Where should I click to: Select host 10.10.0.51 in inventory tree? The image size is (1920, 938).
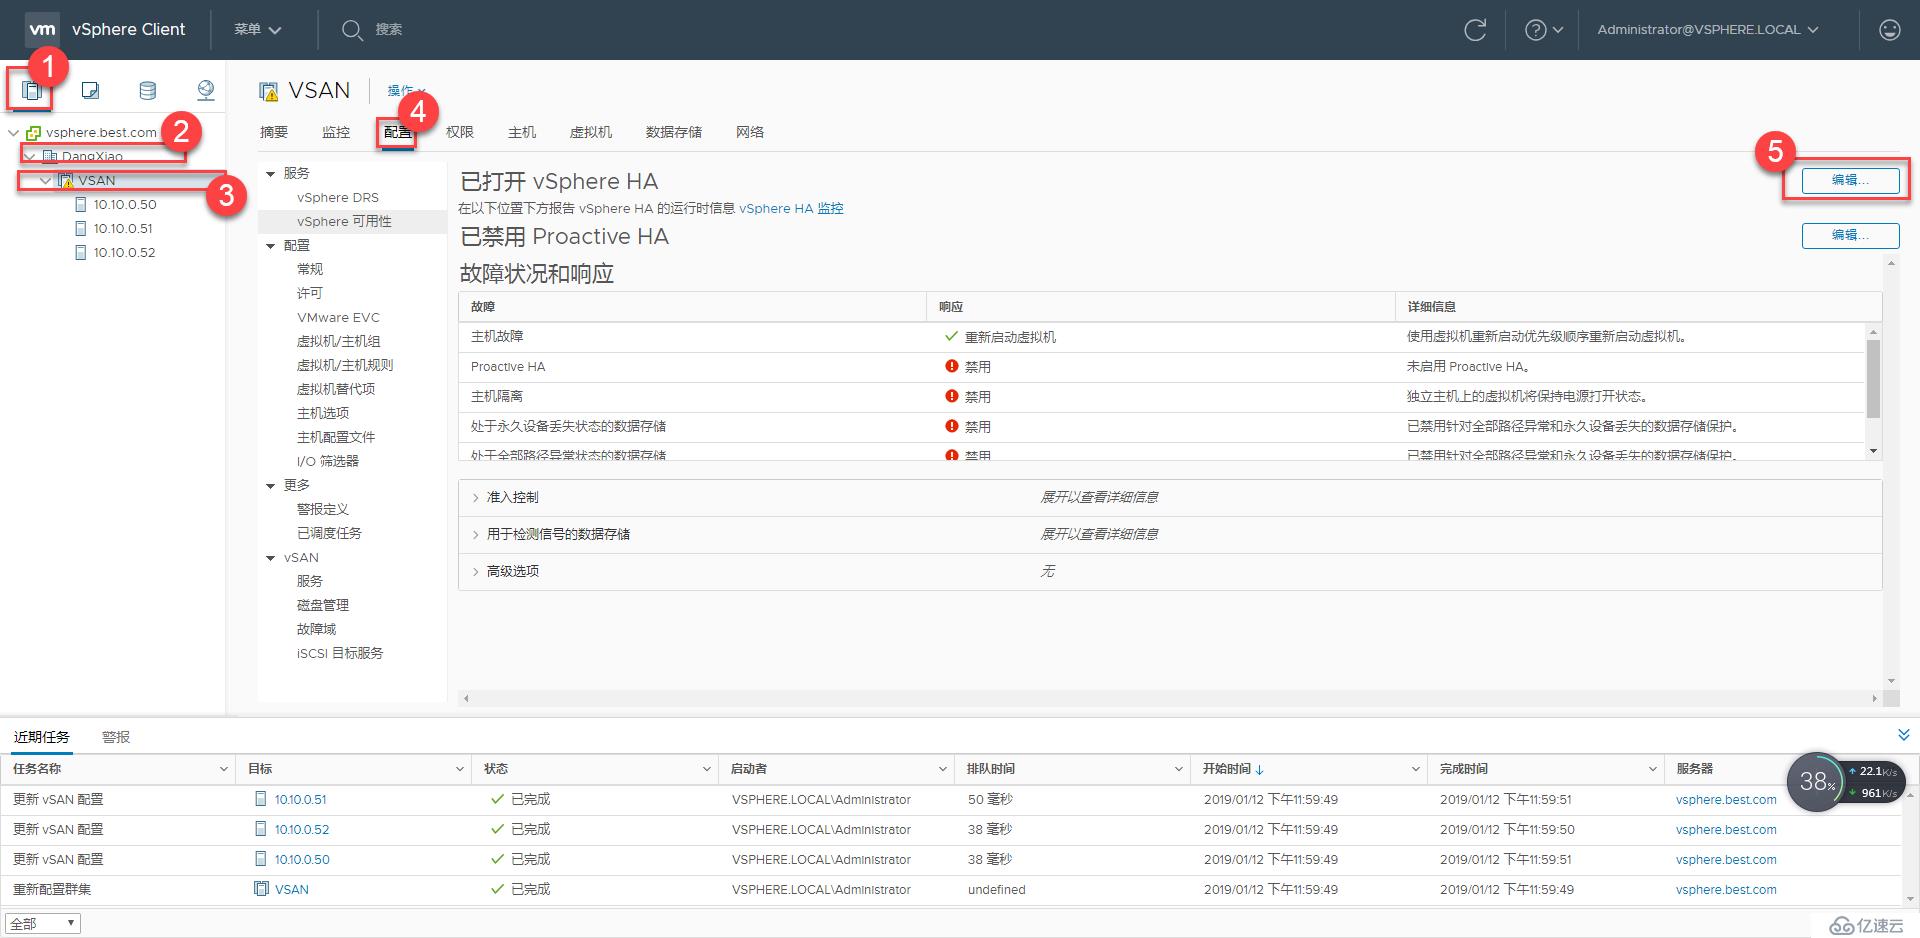(x=123, y=228)
